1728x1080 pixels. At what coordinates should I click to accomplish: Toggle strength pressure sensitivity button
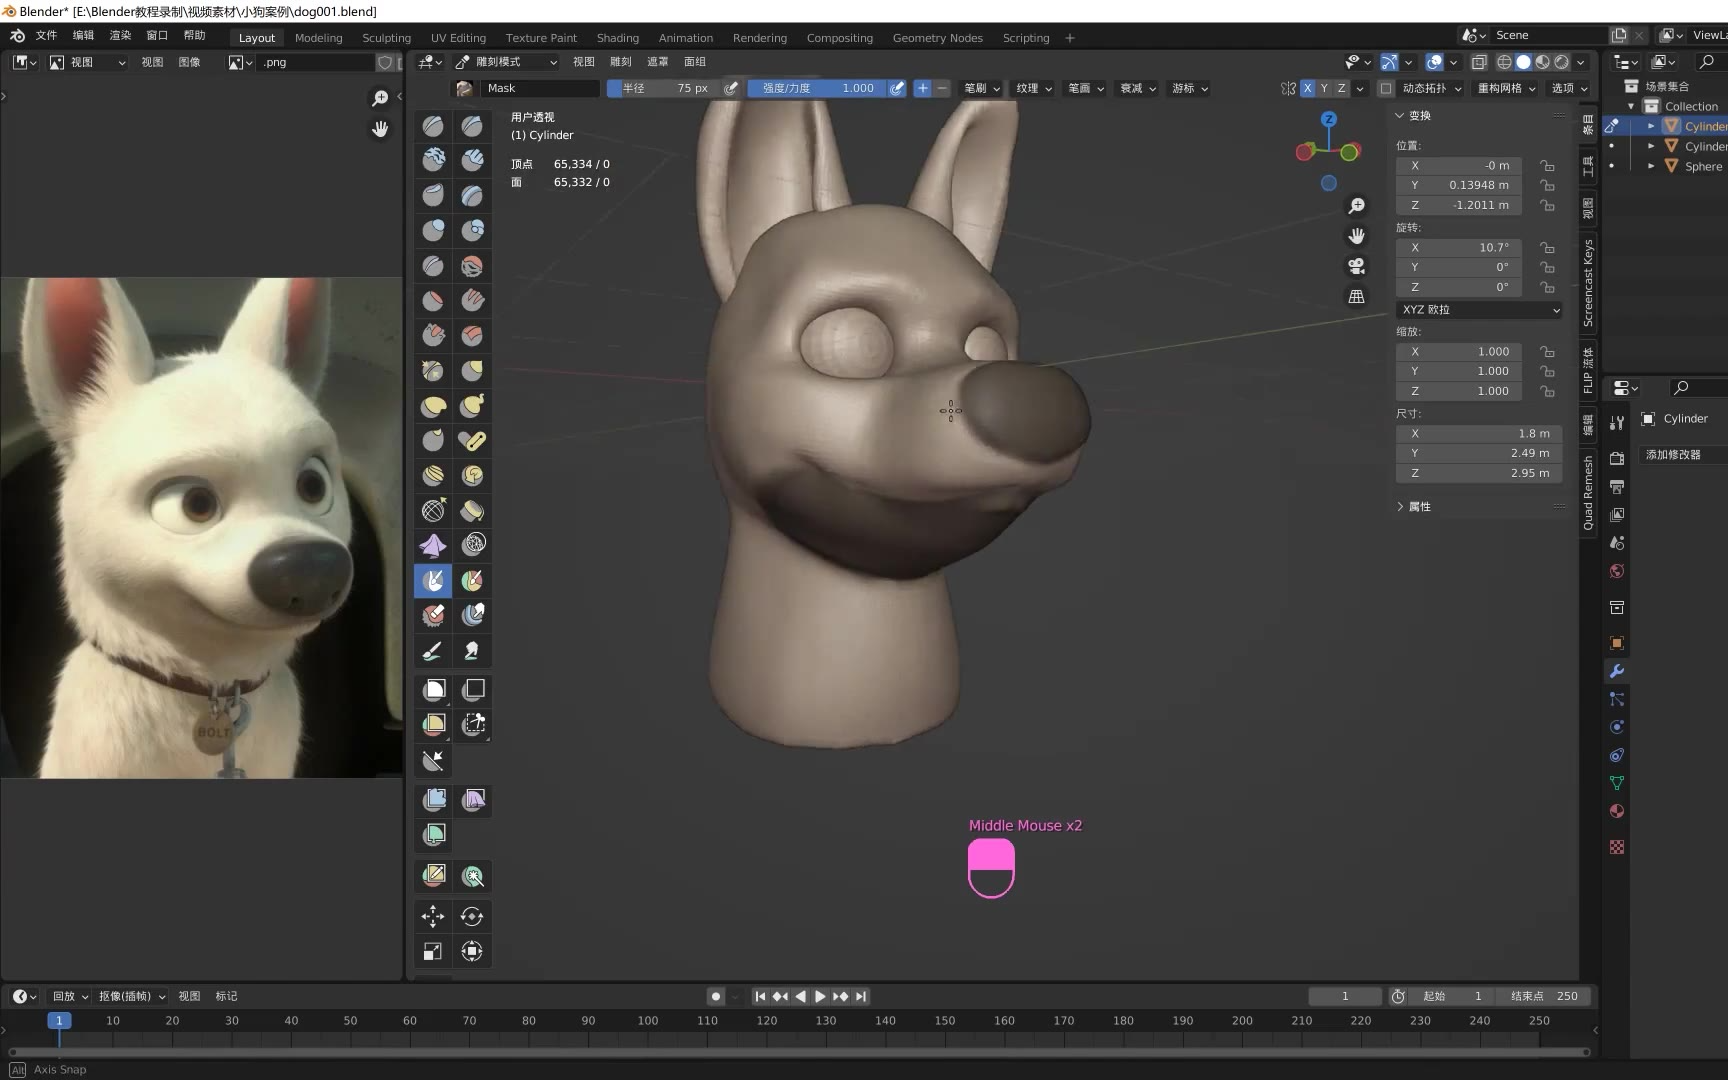897,88
